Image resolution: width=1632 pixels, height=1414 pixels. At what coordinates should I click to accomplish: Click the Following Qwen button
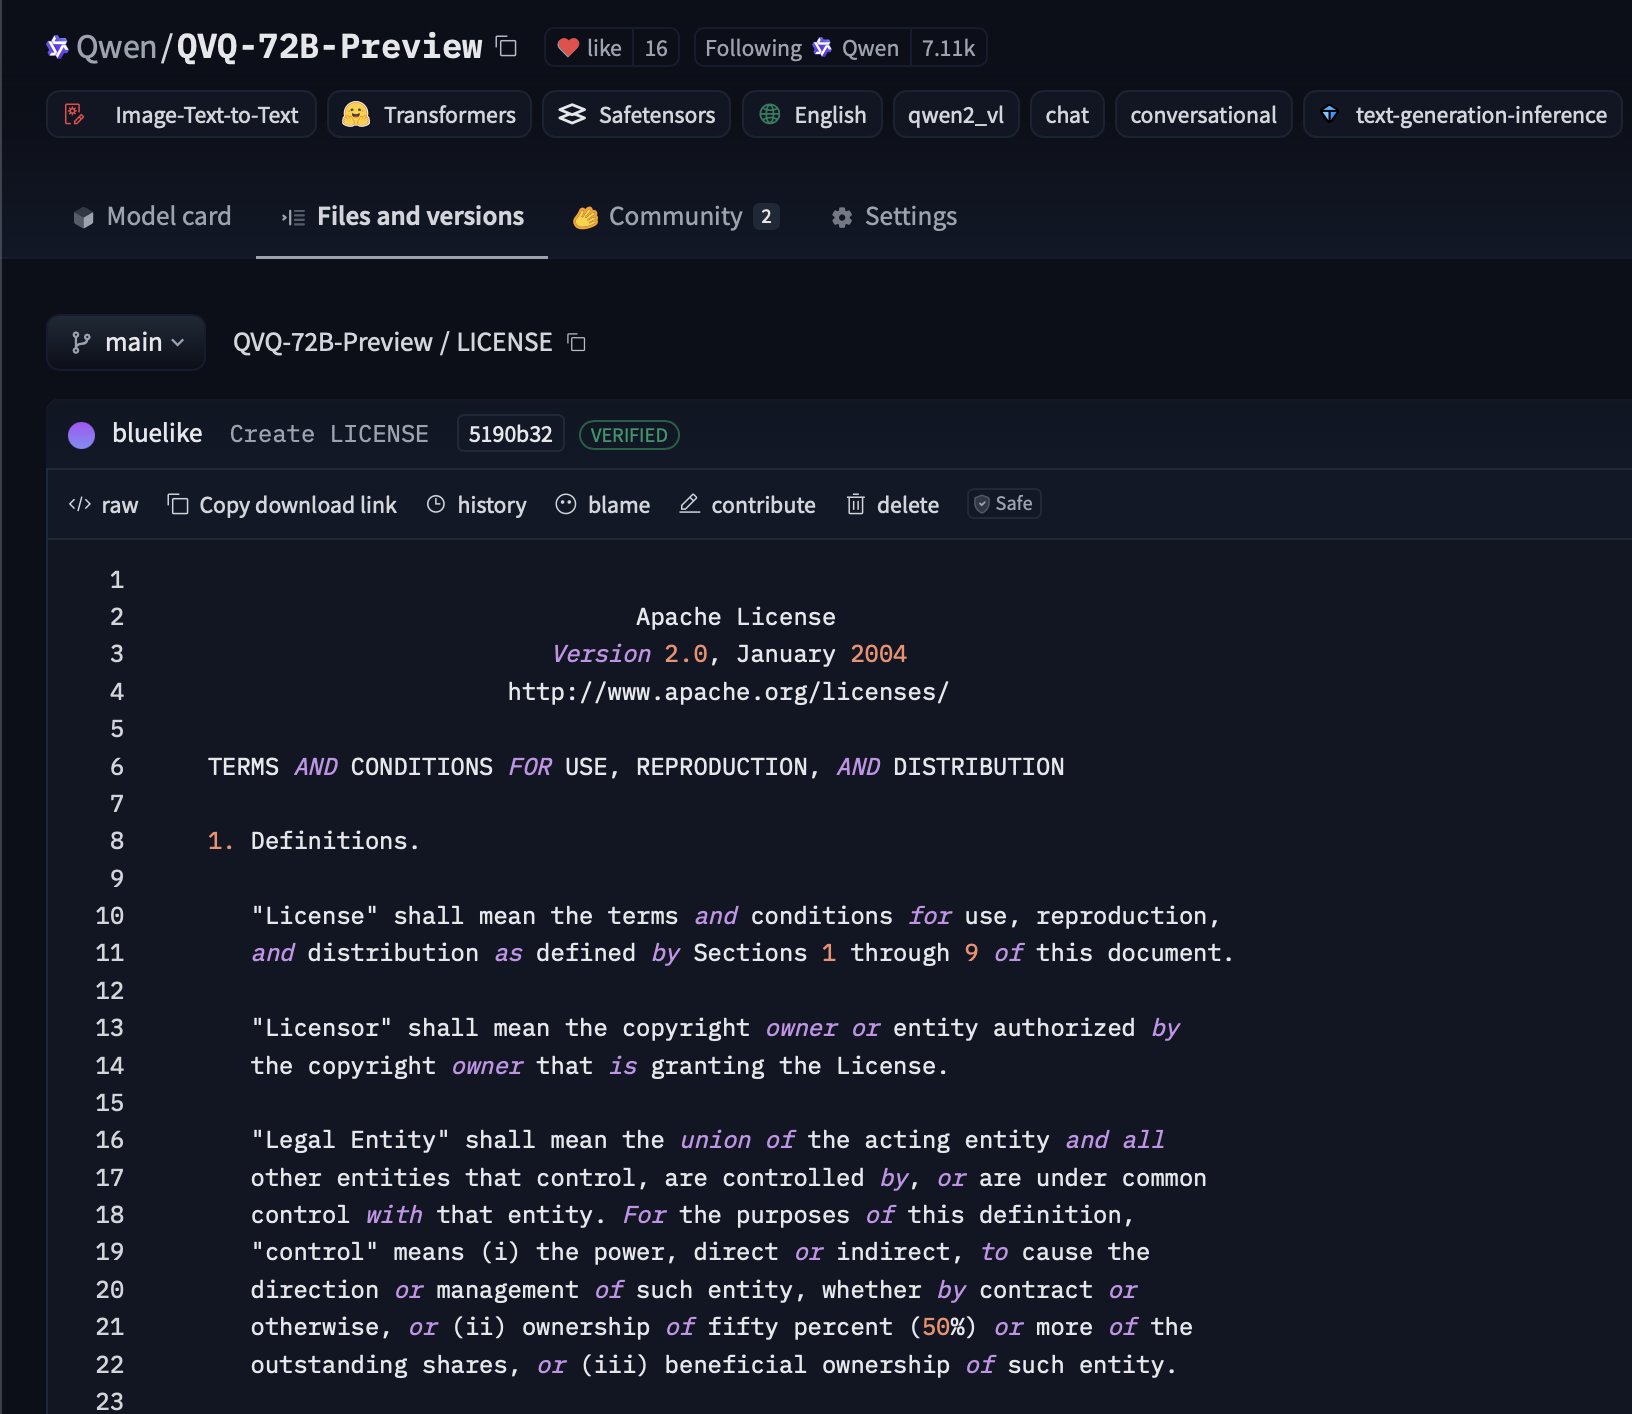click(x=802, y=48)
